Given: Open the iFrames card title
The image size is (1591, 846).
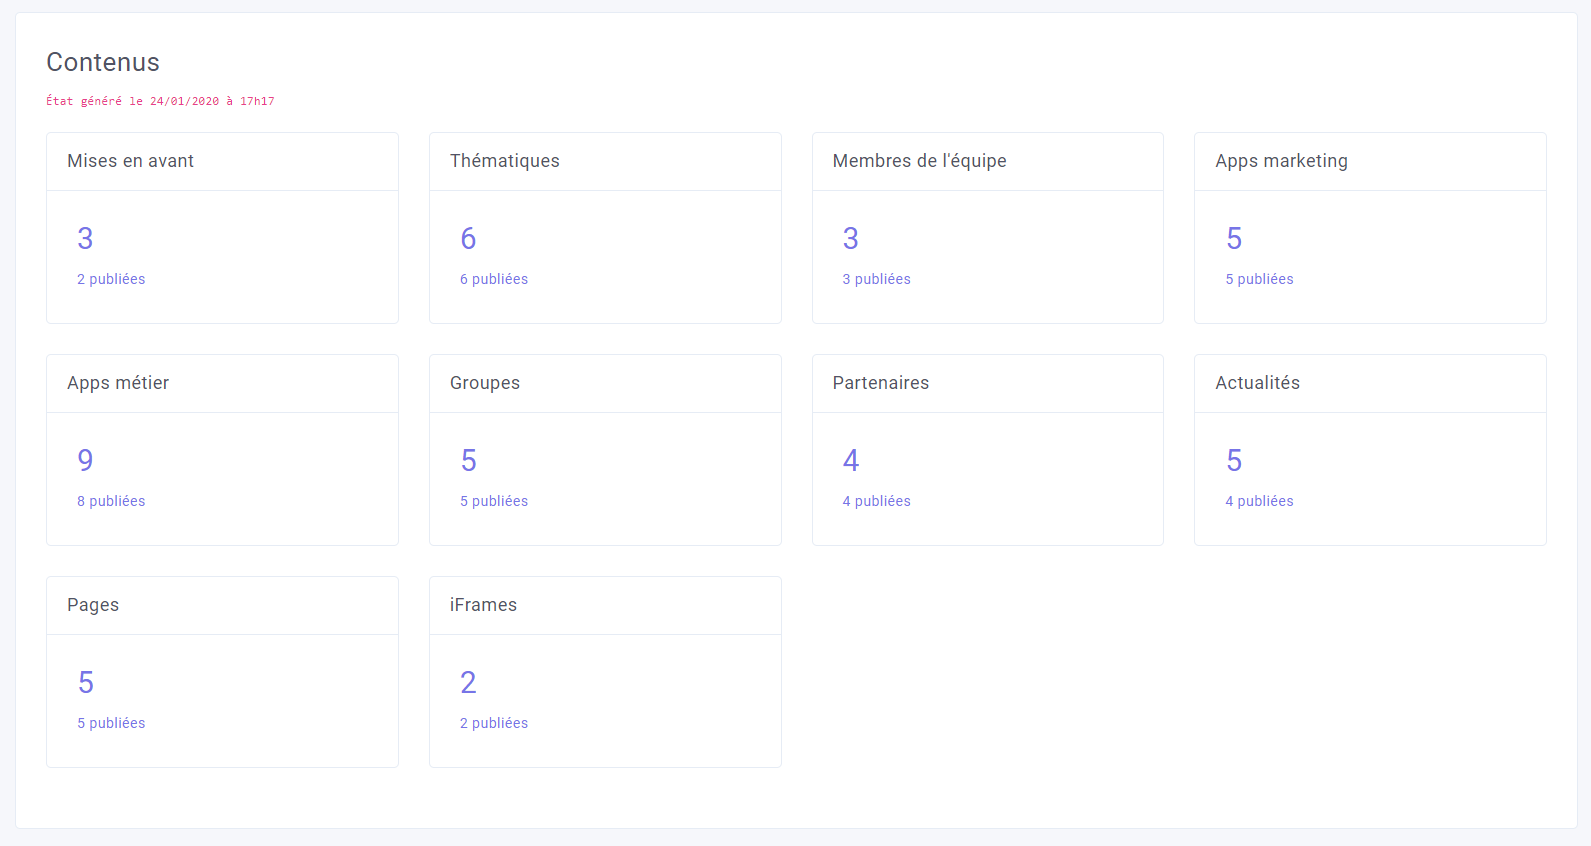Looking at the screenshot, I should pyautogui.click(x=484, y=605).
